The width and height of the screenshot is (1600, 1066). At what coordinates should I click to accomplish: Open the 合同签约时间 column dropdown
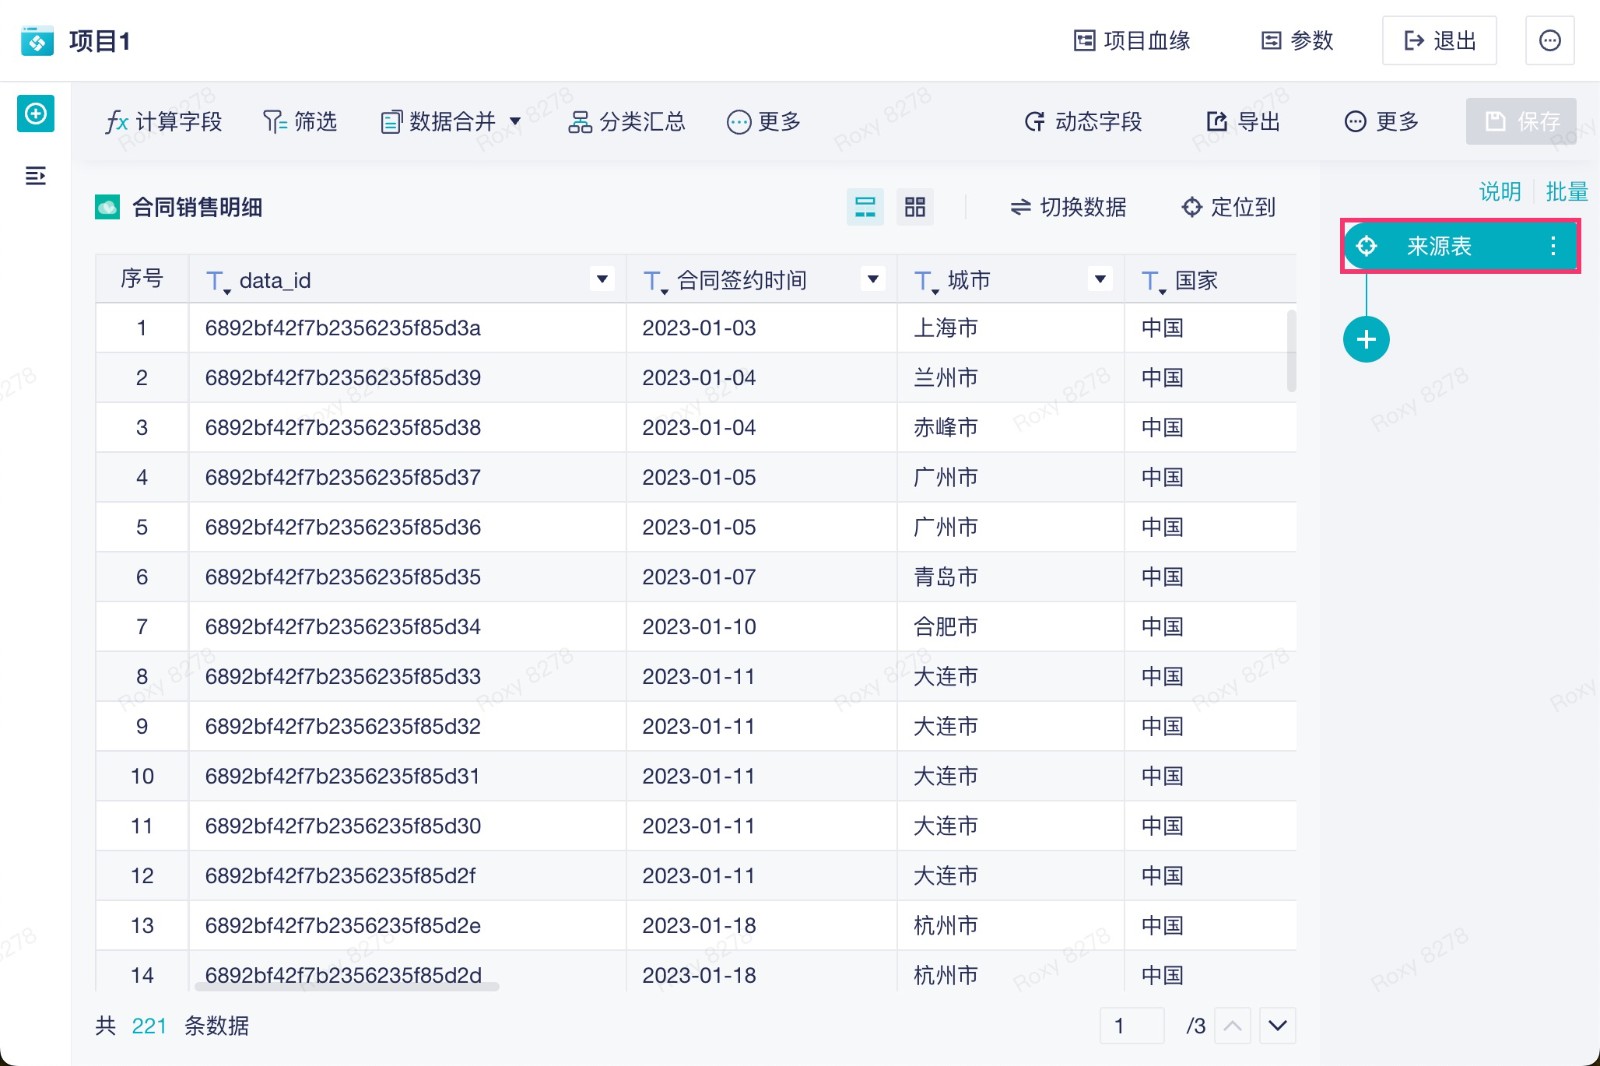point(873,279)
